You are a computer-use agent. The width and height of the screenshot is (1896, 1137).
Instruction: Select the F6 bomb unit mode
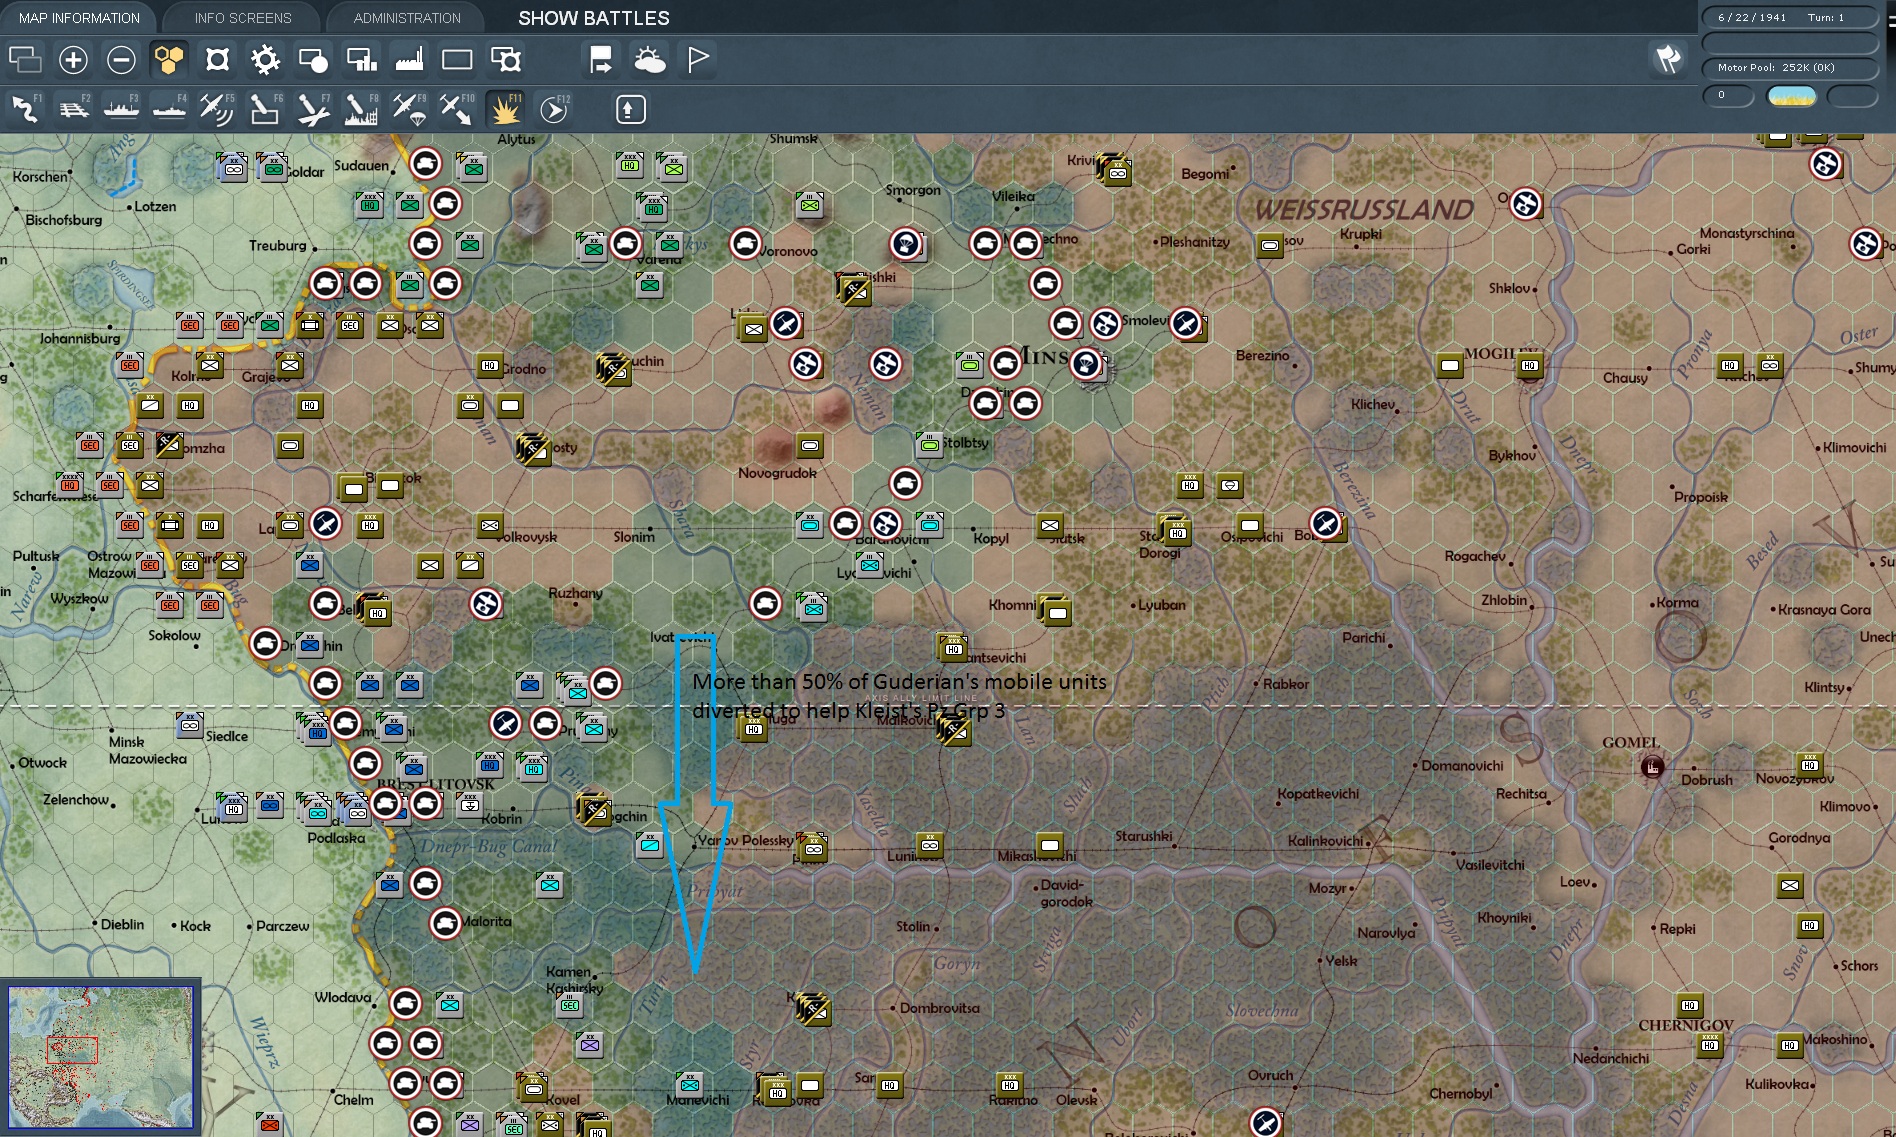coord(265,109)
